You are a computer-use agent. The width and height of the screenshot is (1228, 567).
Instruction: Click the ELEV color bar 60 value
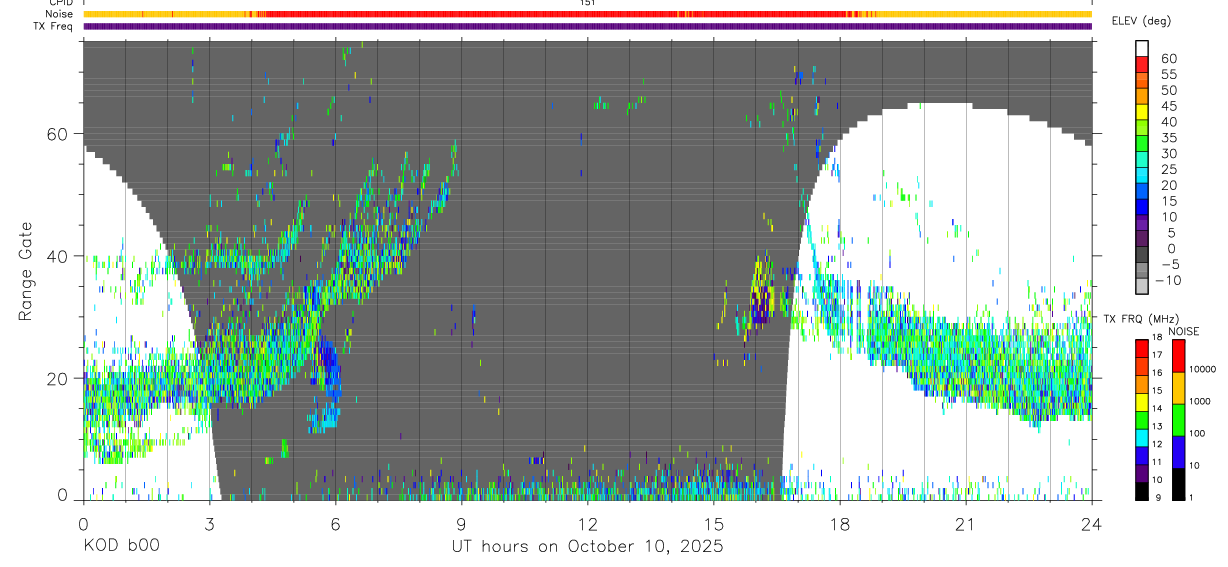coord(1168,58)
